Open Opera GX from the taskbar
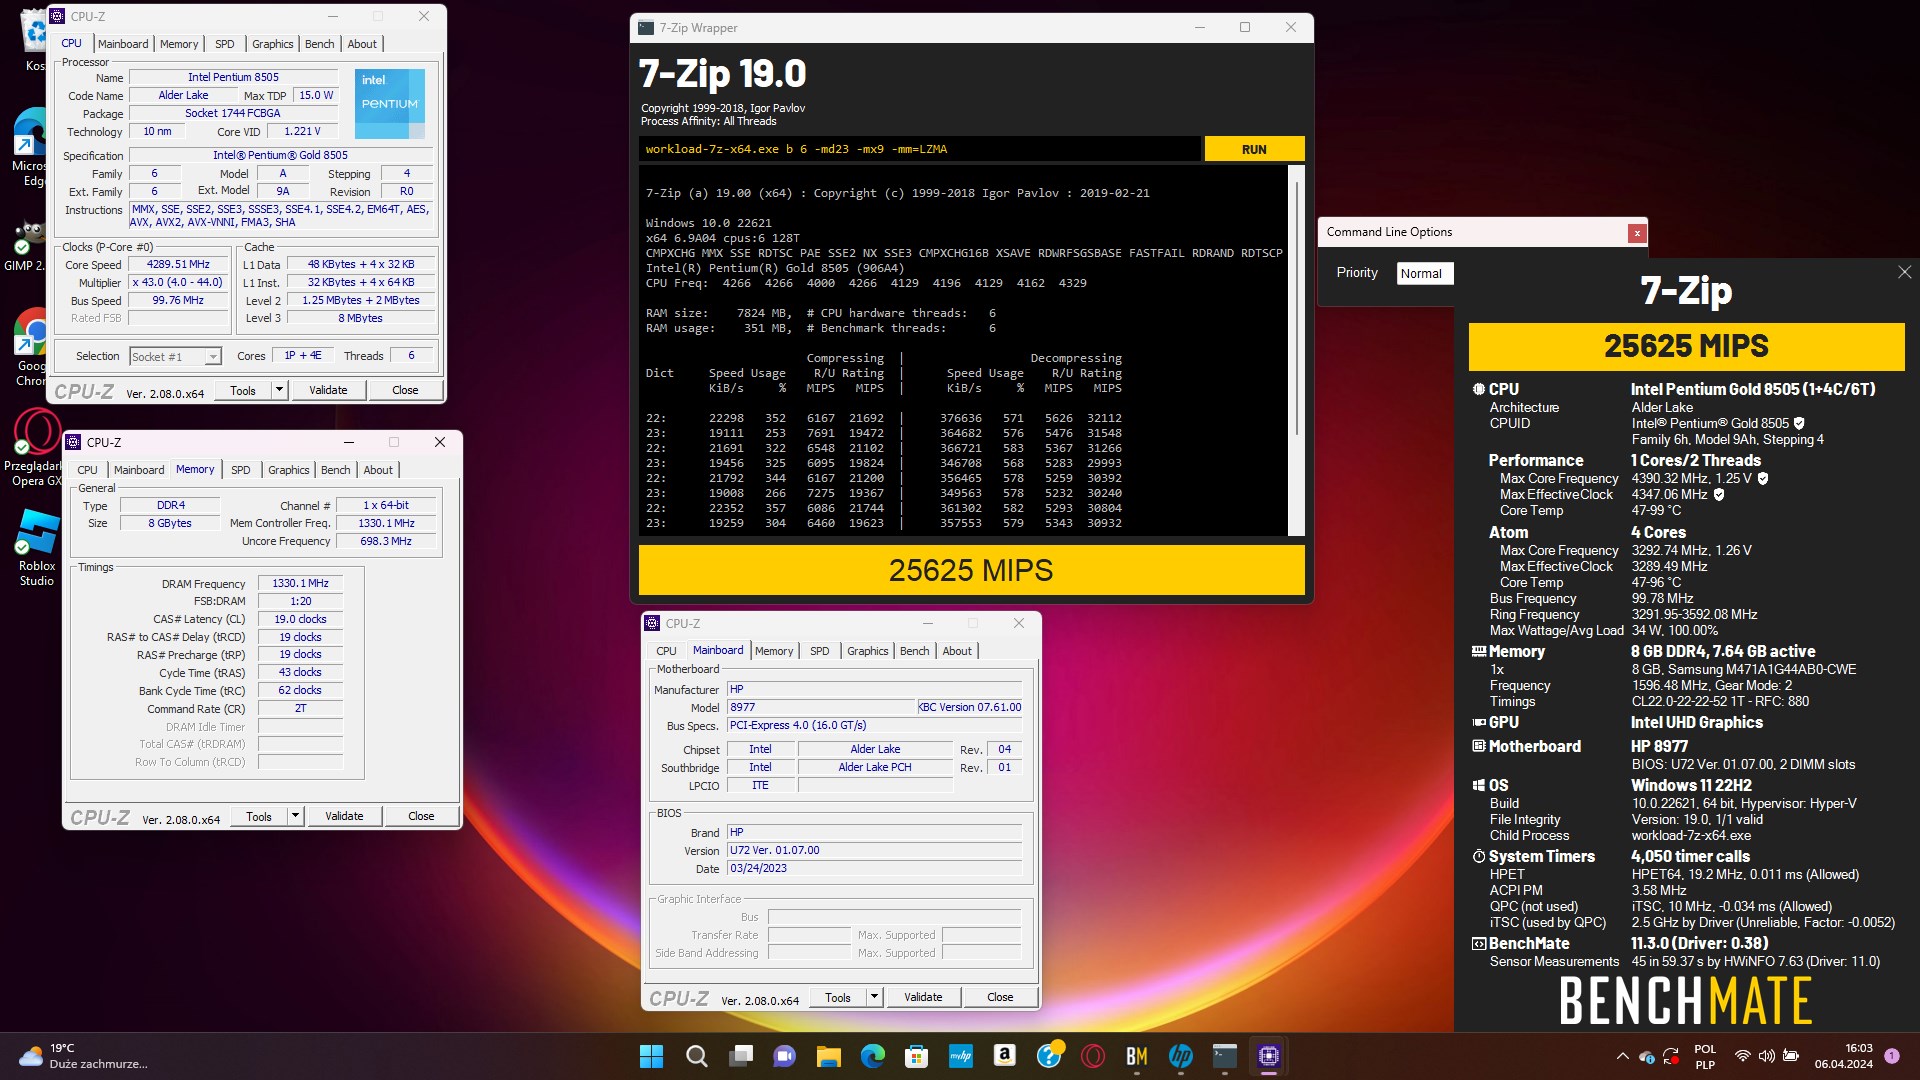The image size is (1920, 1080). [x=1093, y=1056]
